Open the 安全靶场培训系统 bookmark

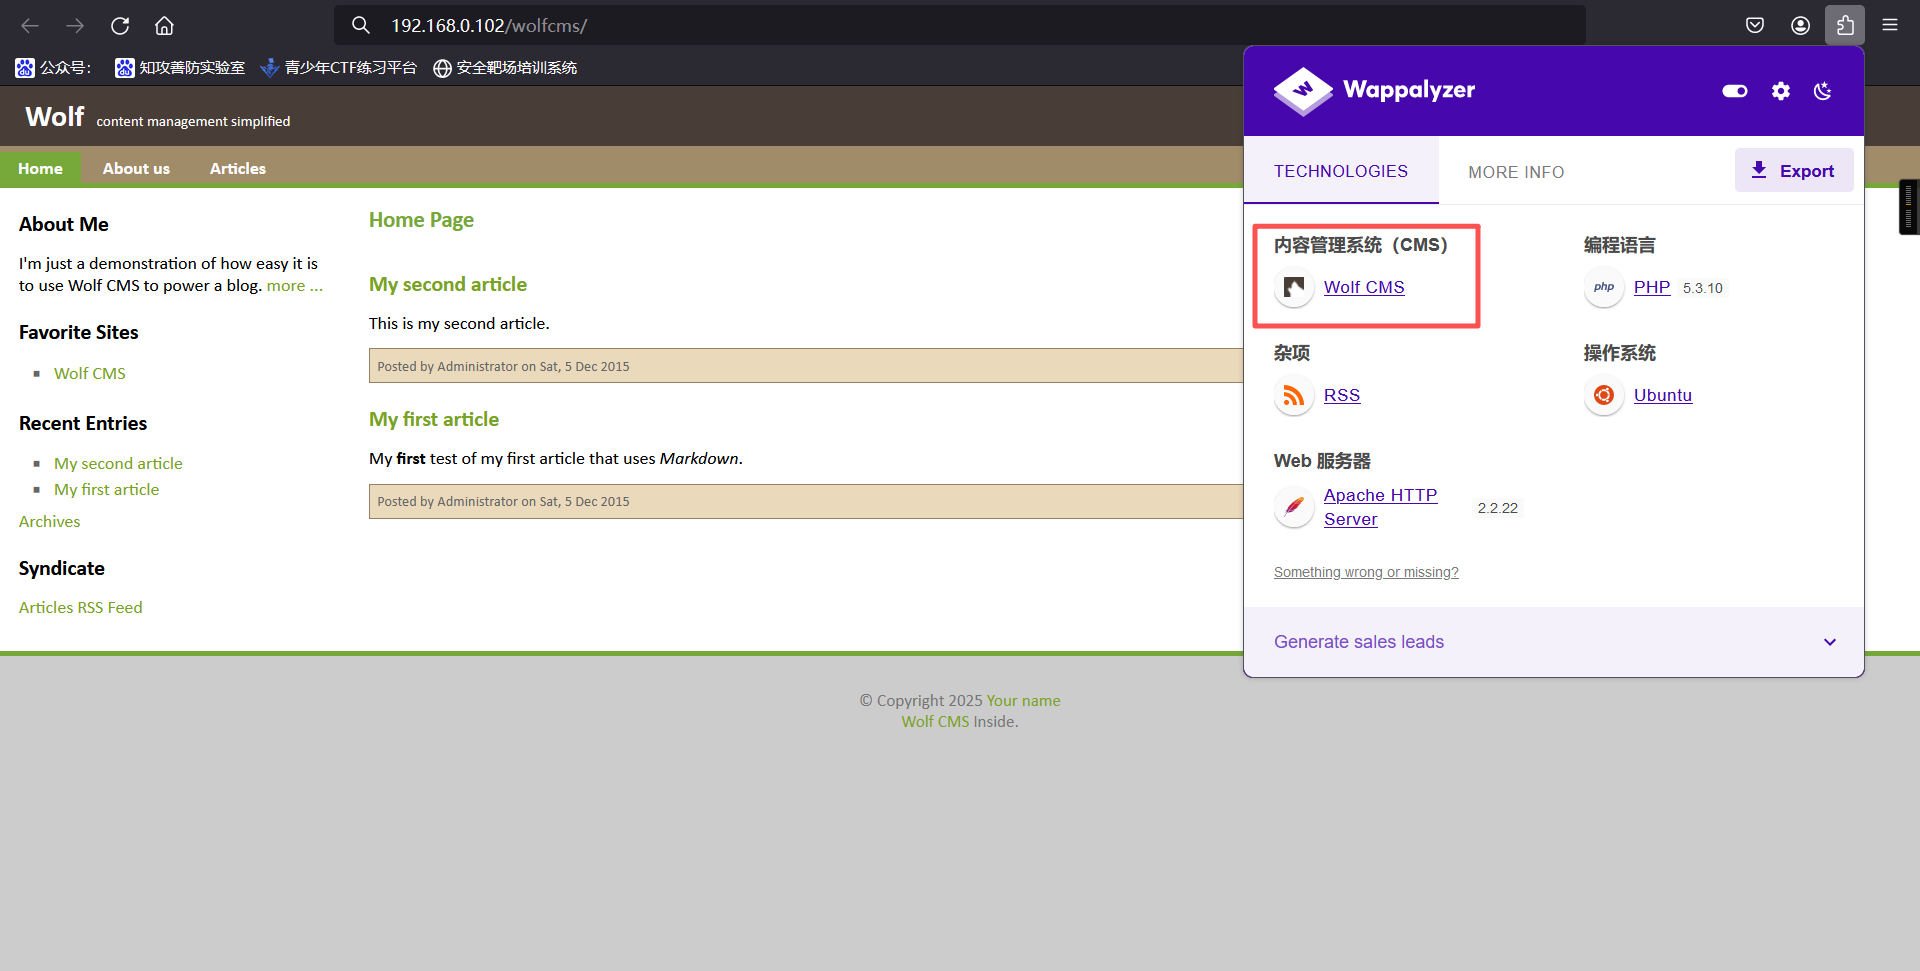click(x=505, y=67)
